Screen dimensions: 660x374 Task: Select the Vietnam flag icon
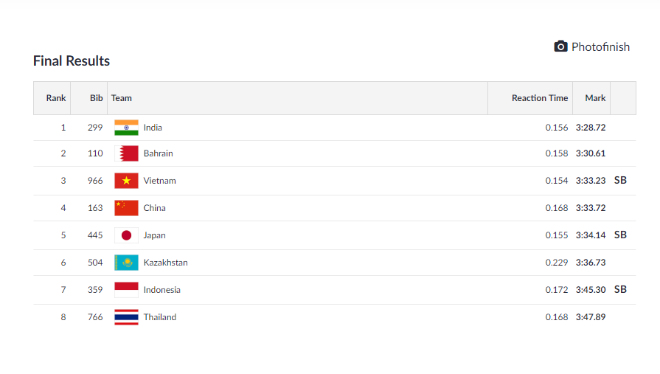(126, 181)
